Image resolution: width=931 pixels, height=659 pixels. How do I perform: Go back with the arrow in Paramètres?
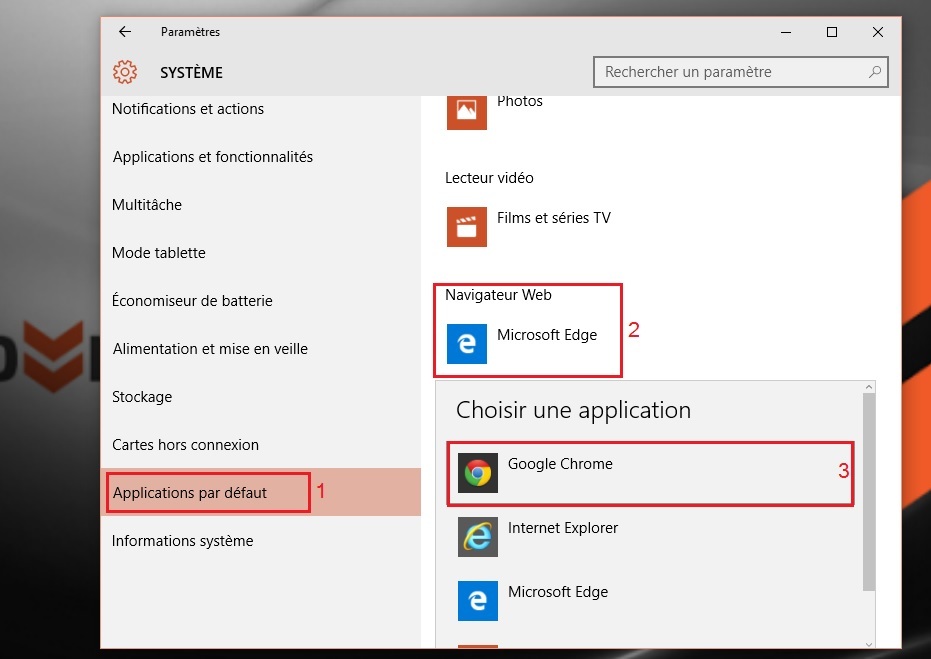tap(125, 31)
